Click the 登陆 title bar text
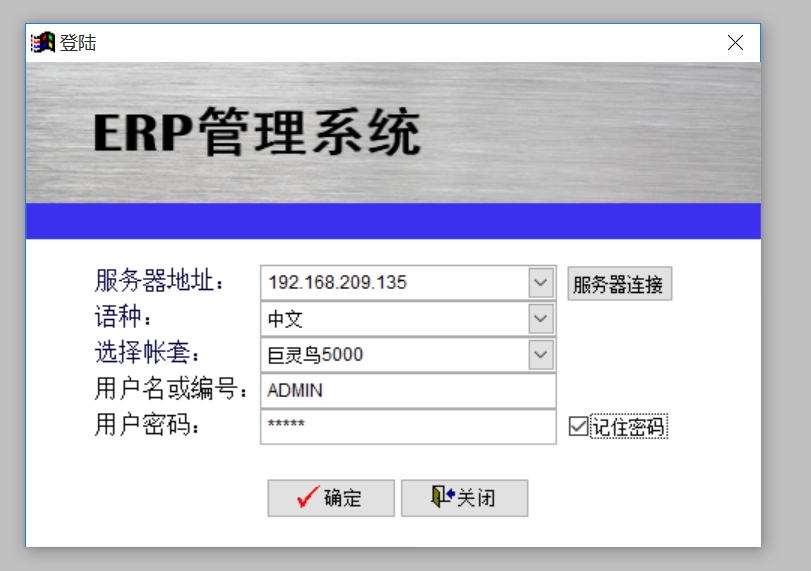 78,43
